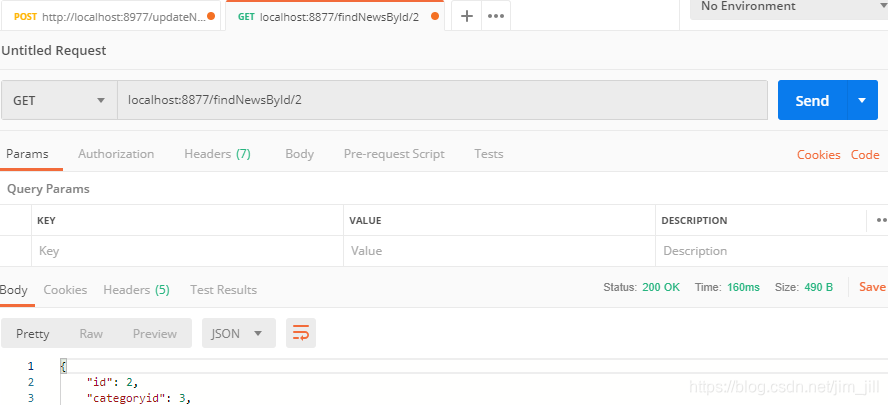This screenshot has width=888, height=405.
Task: Click the Send button
Action: 812,100
